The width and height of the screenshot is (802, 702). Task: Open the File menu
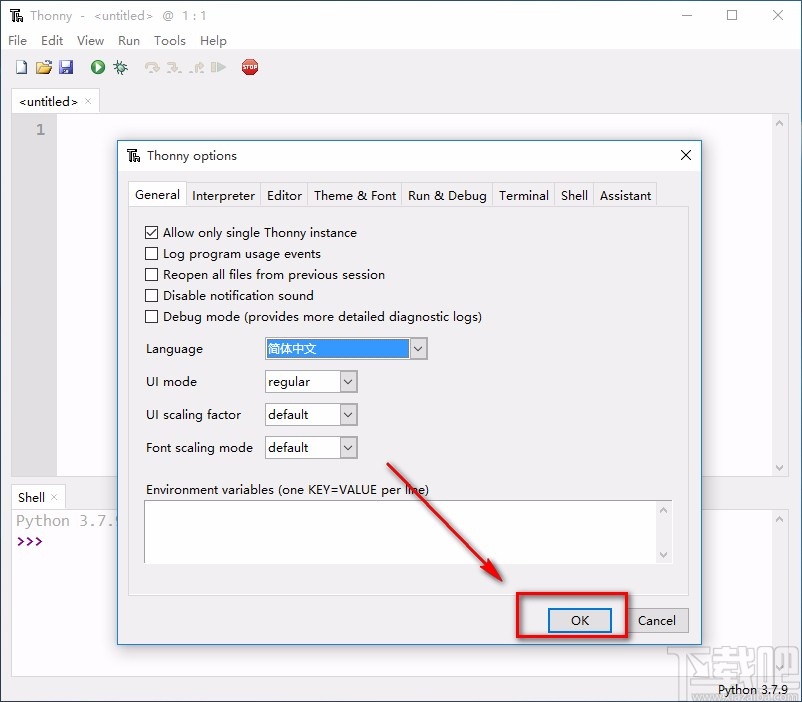click(x=17, y=40)
